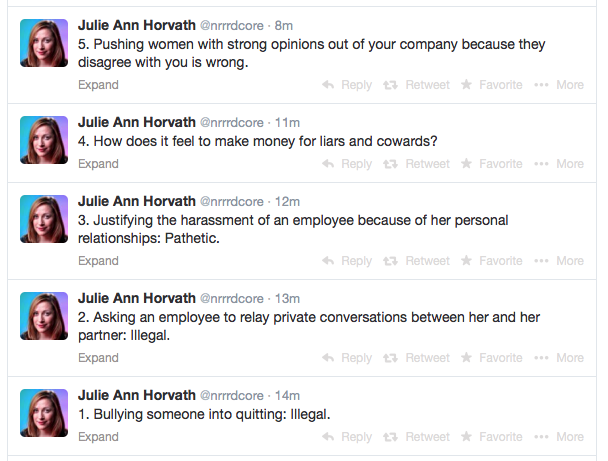Expand the tweet posted 8m ago
608x461 pixels.
(x=98, y=85)
